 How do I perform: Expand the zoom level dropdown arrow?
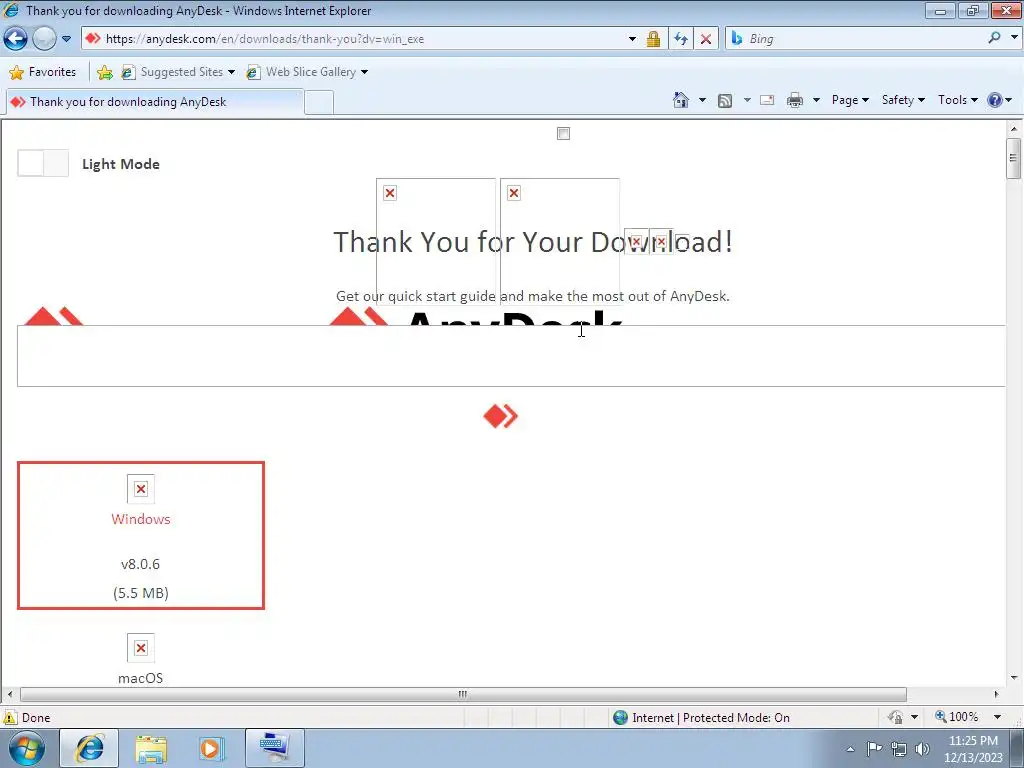pos(997,717)
